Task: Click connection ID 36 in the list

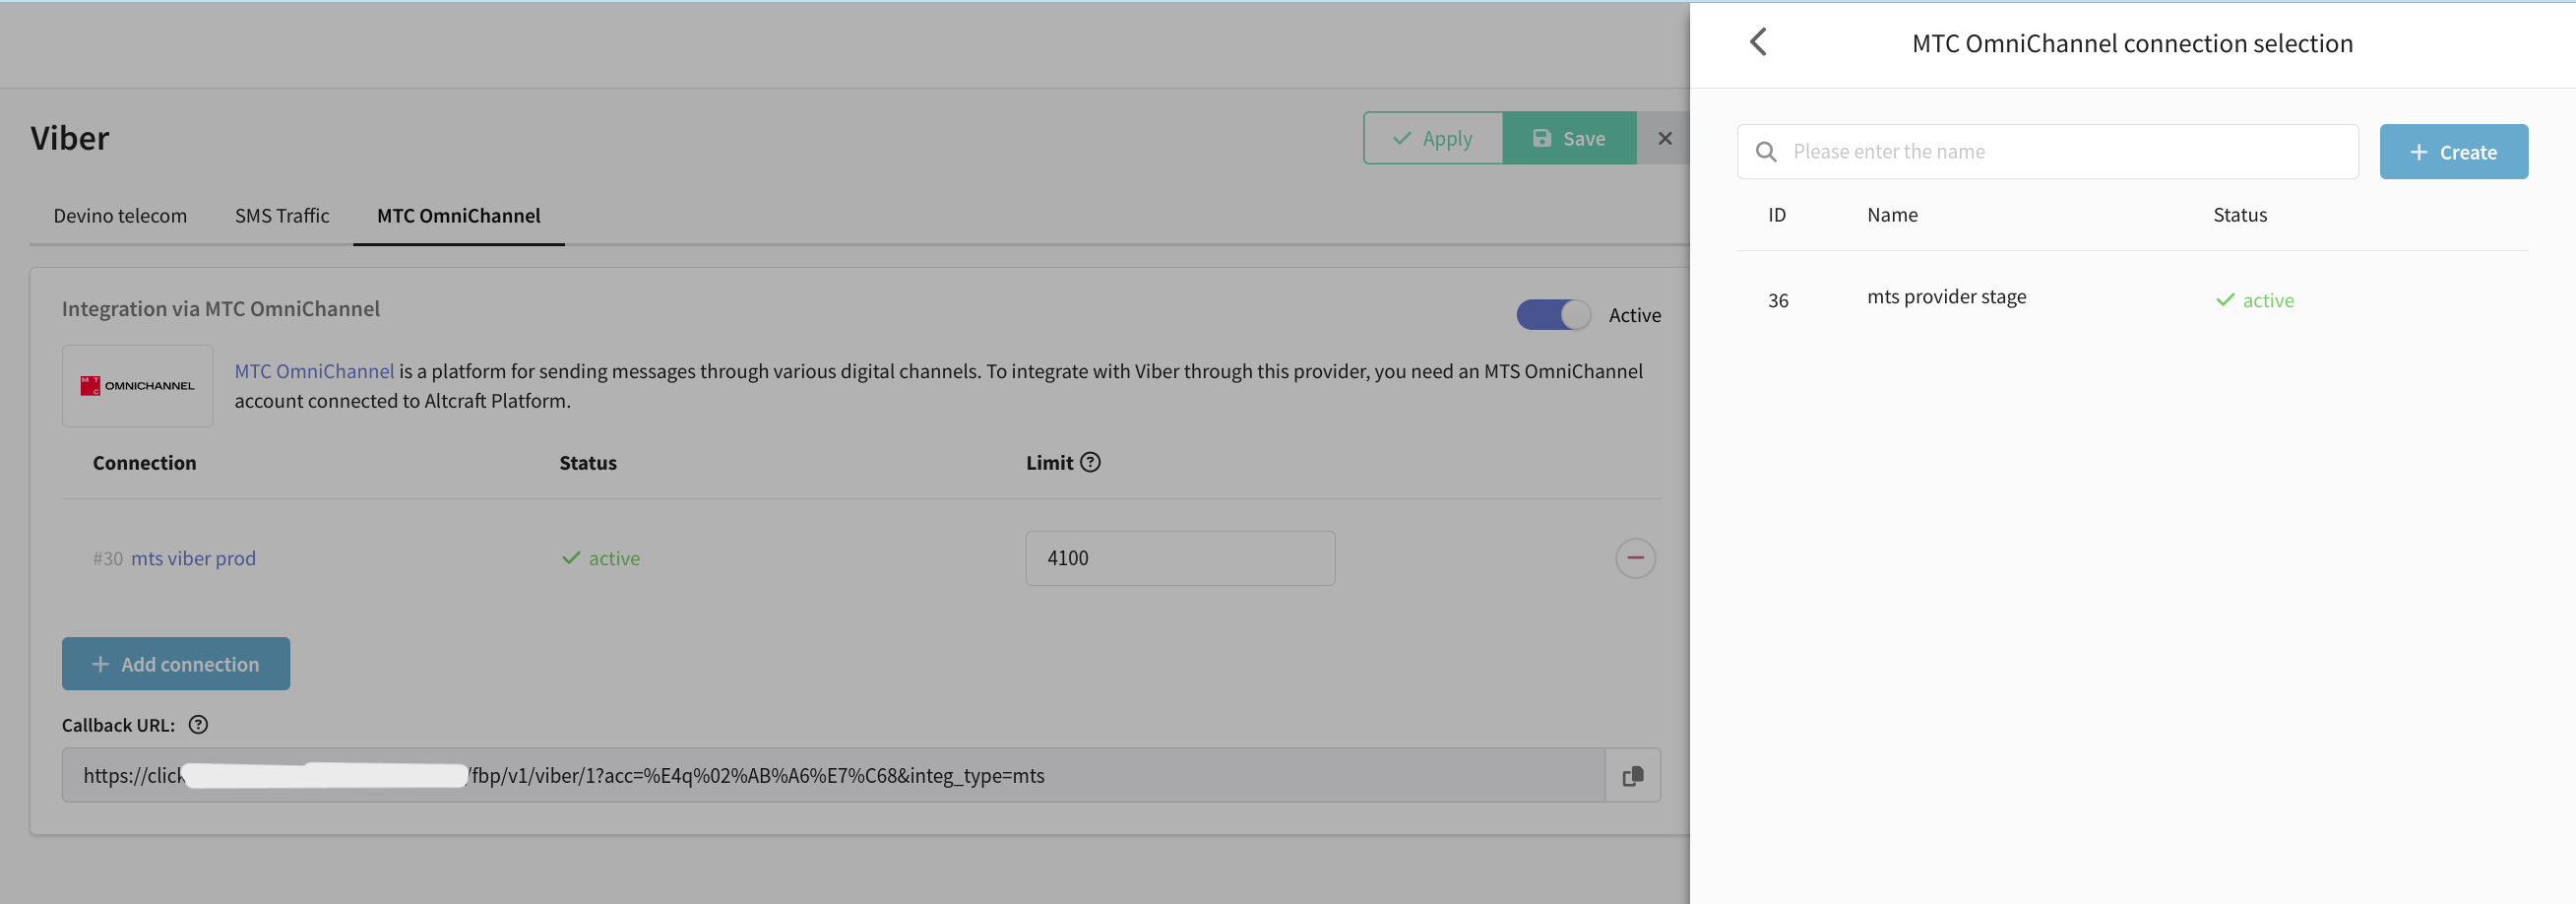Action: (x=1777, y=301)
